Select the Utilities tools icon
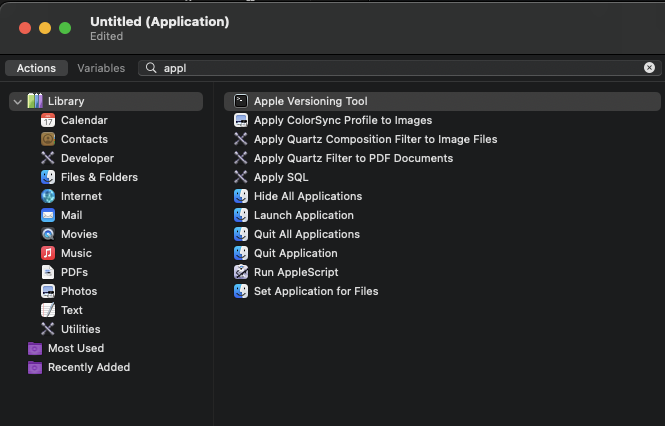The width and height of the screenshot is (665, 426). pos(48,329)
